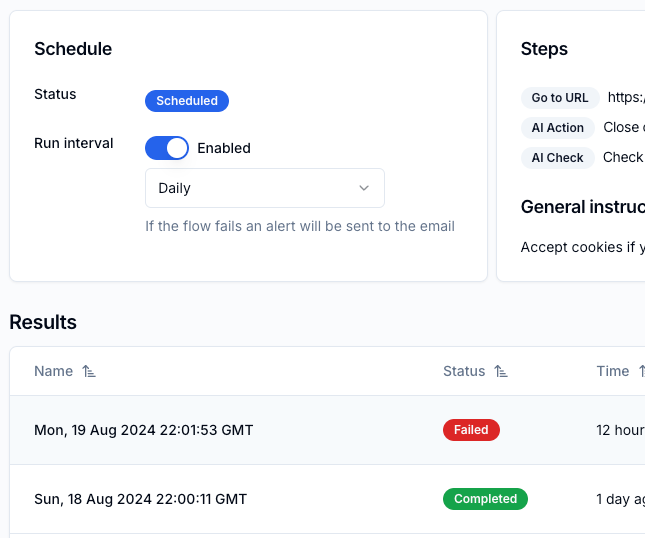Click the AI Check step tag
The height and width of the screenshot is (538, 645).
(x=557, y=158)
